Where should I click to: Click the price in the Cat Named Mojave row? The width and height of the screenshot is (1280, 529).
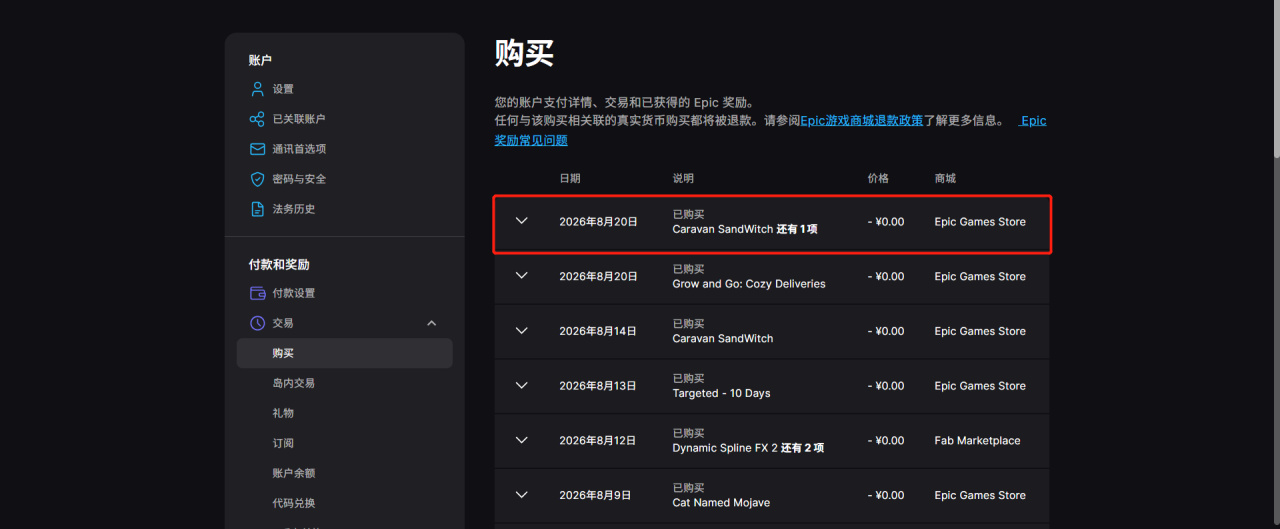click(x=886, y=495)
